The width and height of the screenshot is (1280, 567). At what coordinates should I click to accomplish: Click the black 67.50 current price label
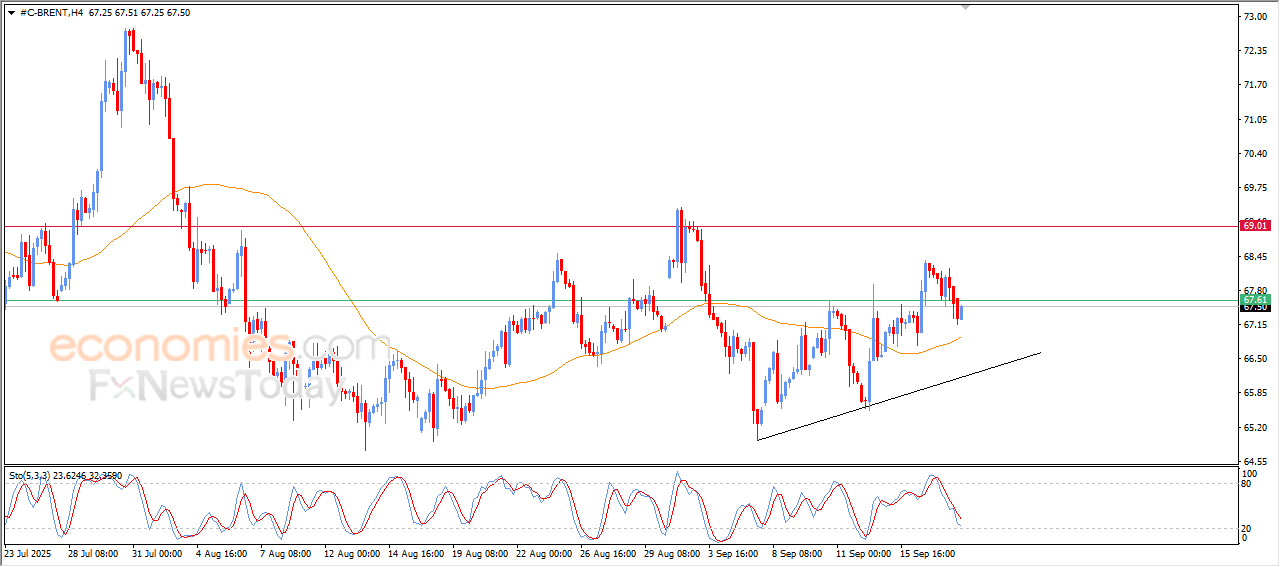tap(1255, 308)
